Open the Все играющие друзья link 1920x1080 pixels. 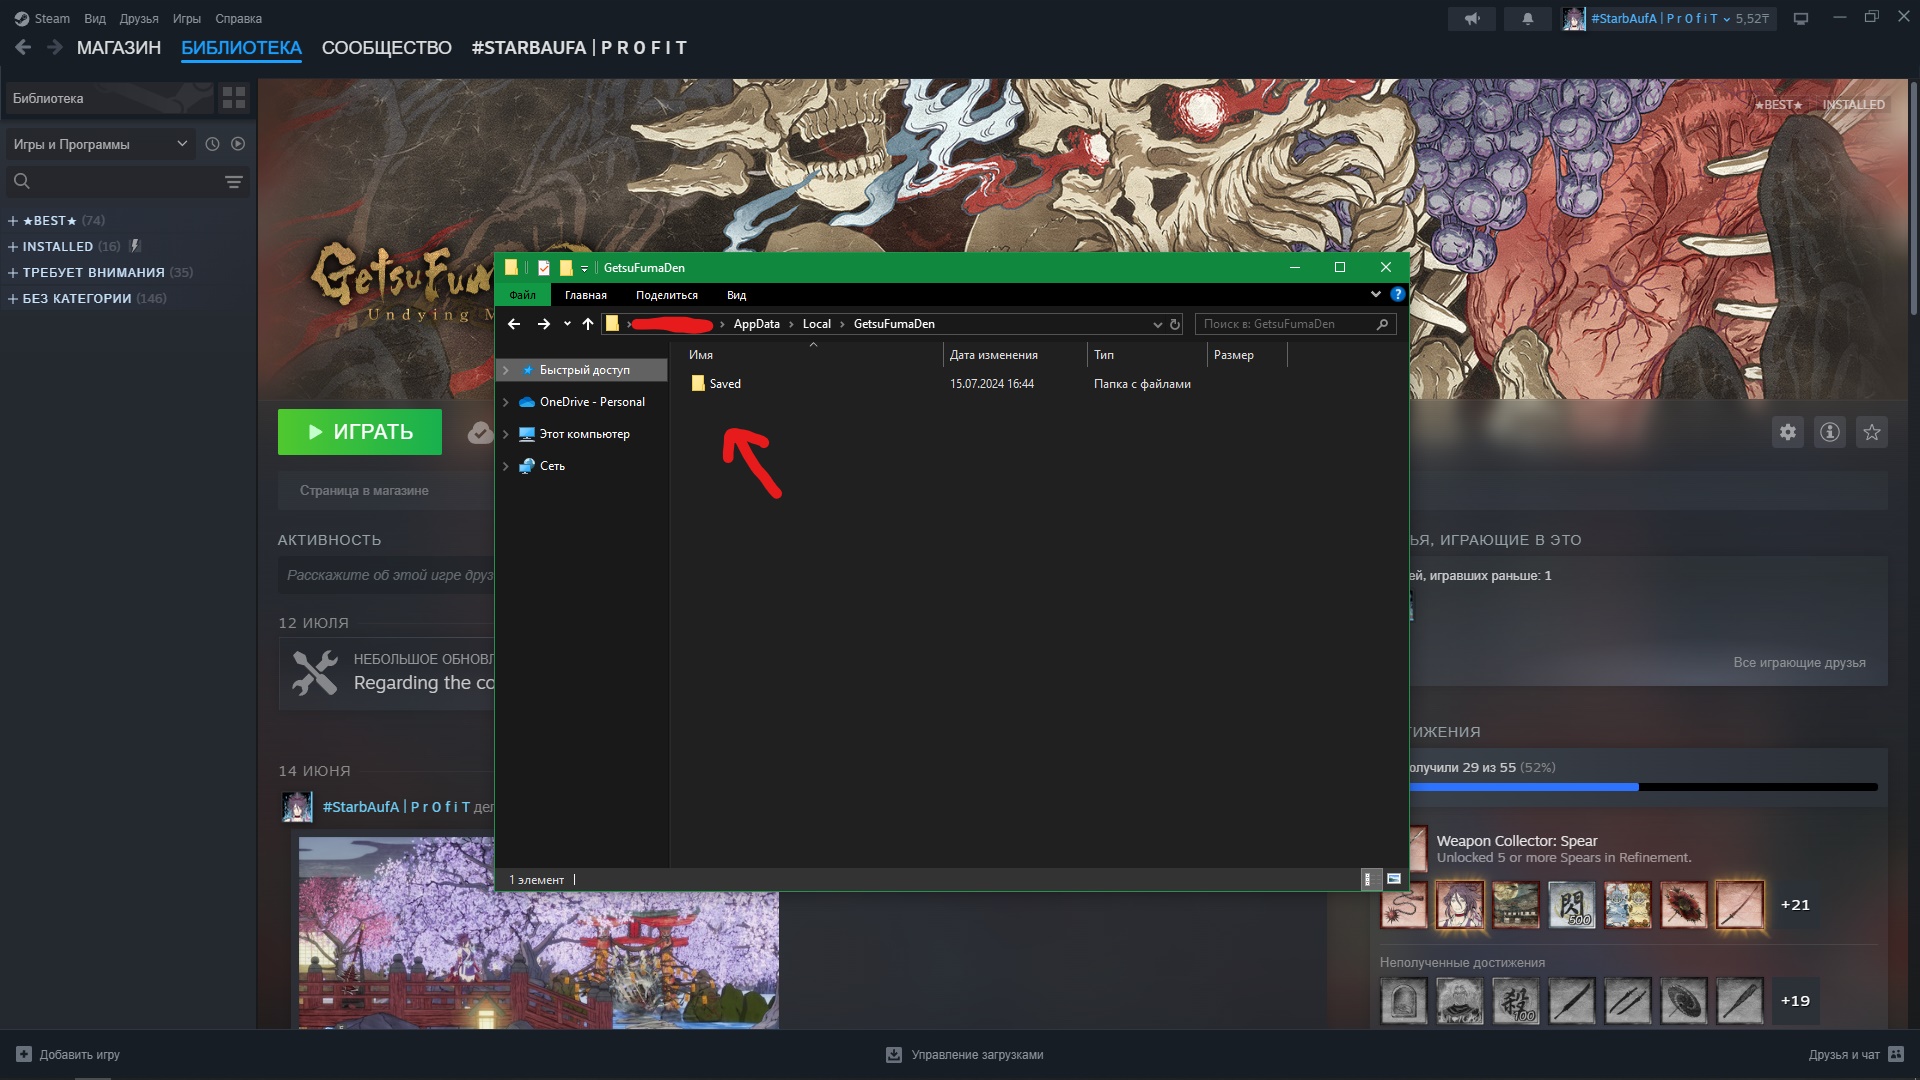(x=1798, y=662)
